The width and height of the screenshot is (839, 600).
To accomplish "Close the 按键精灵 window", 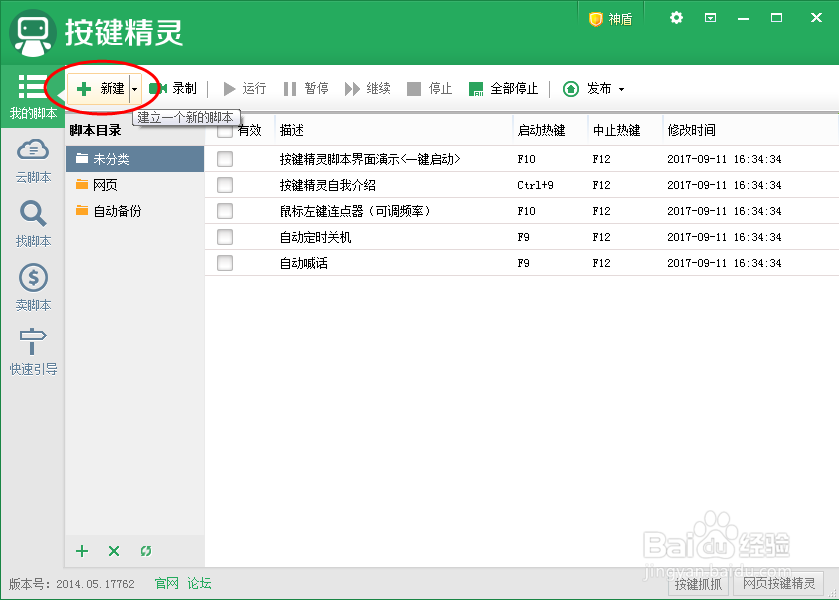I will (x=816, y=18).
